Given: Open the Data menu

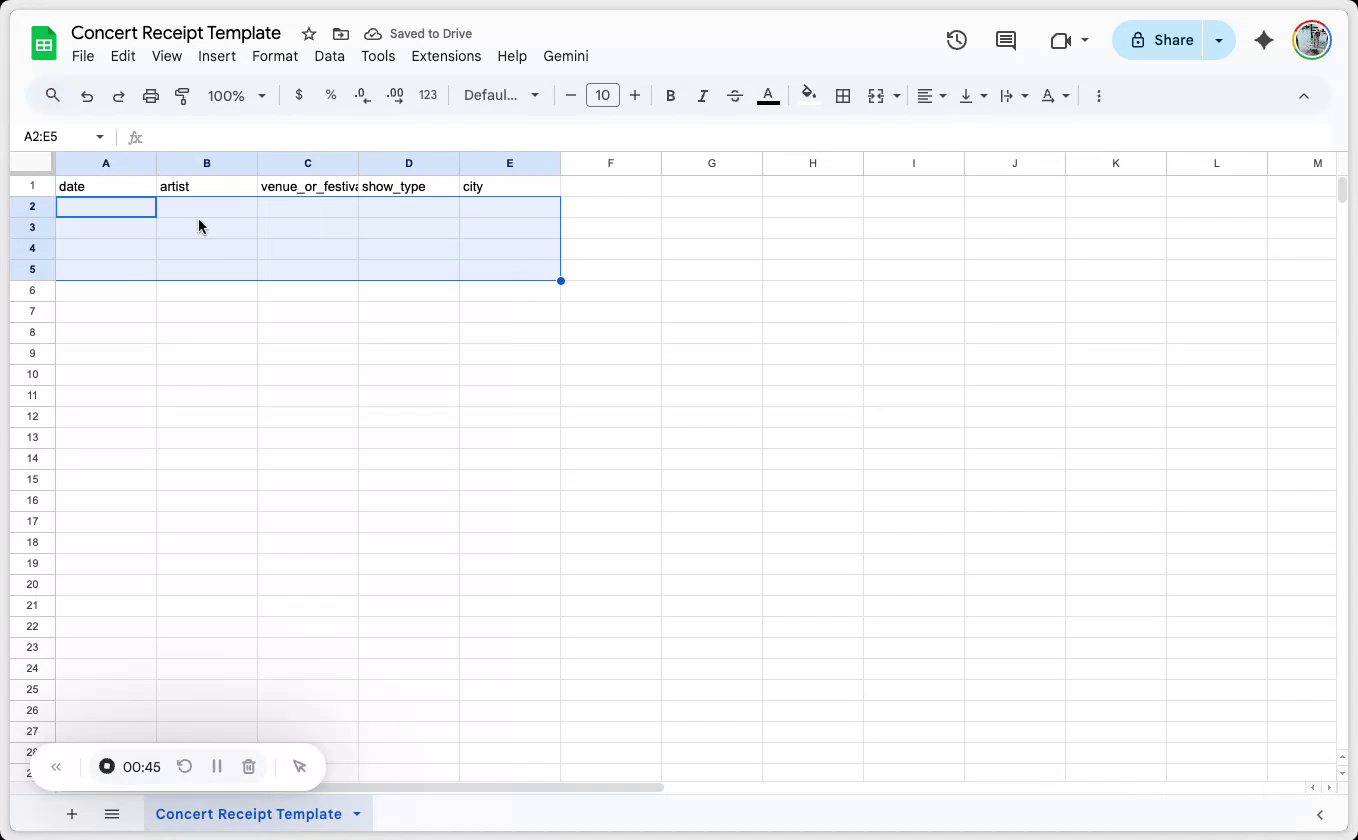Looking at the screenshot, I should (329, 56).
